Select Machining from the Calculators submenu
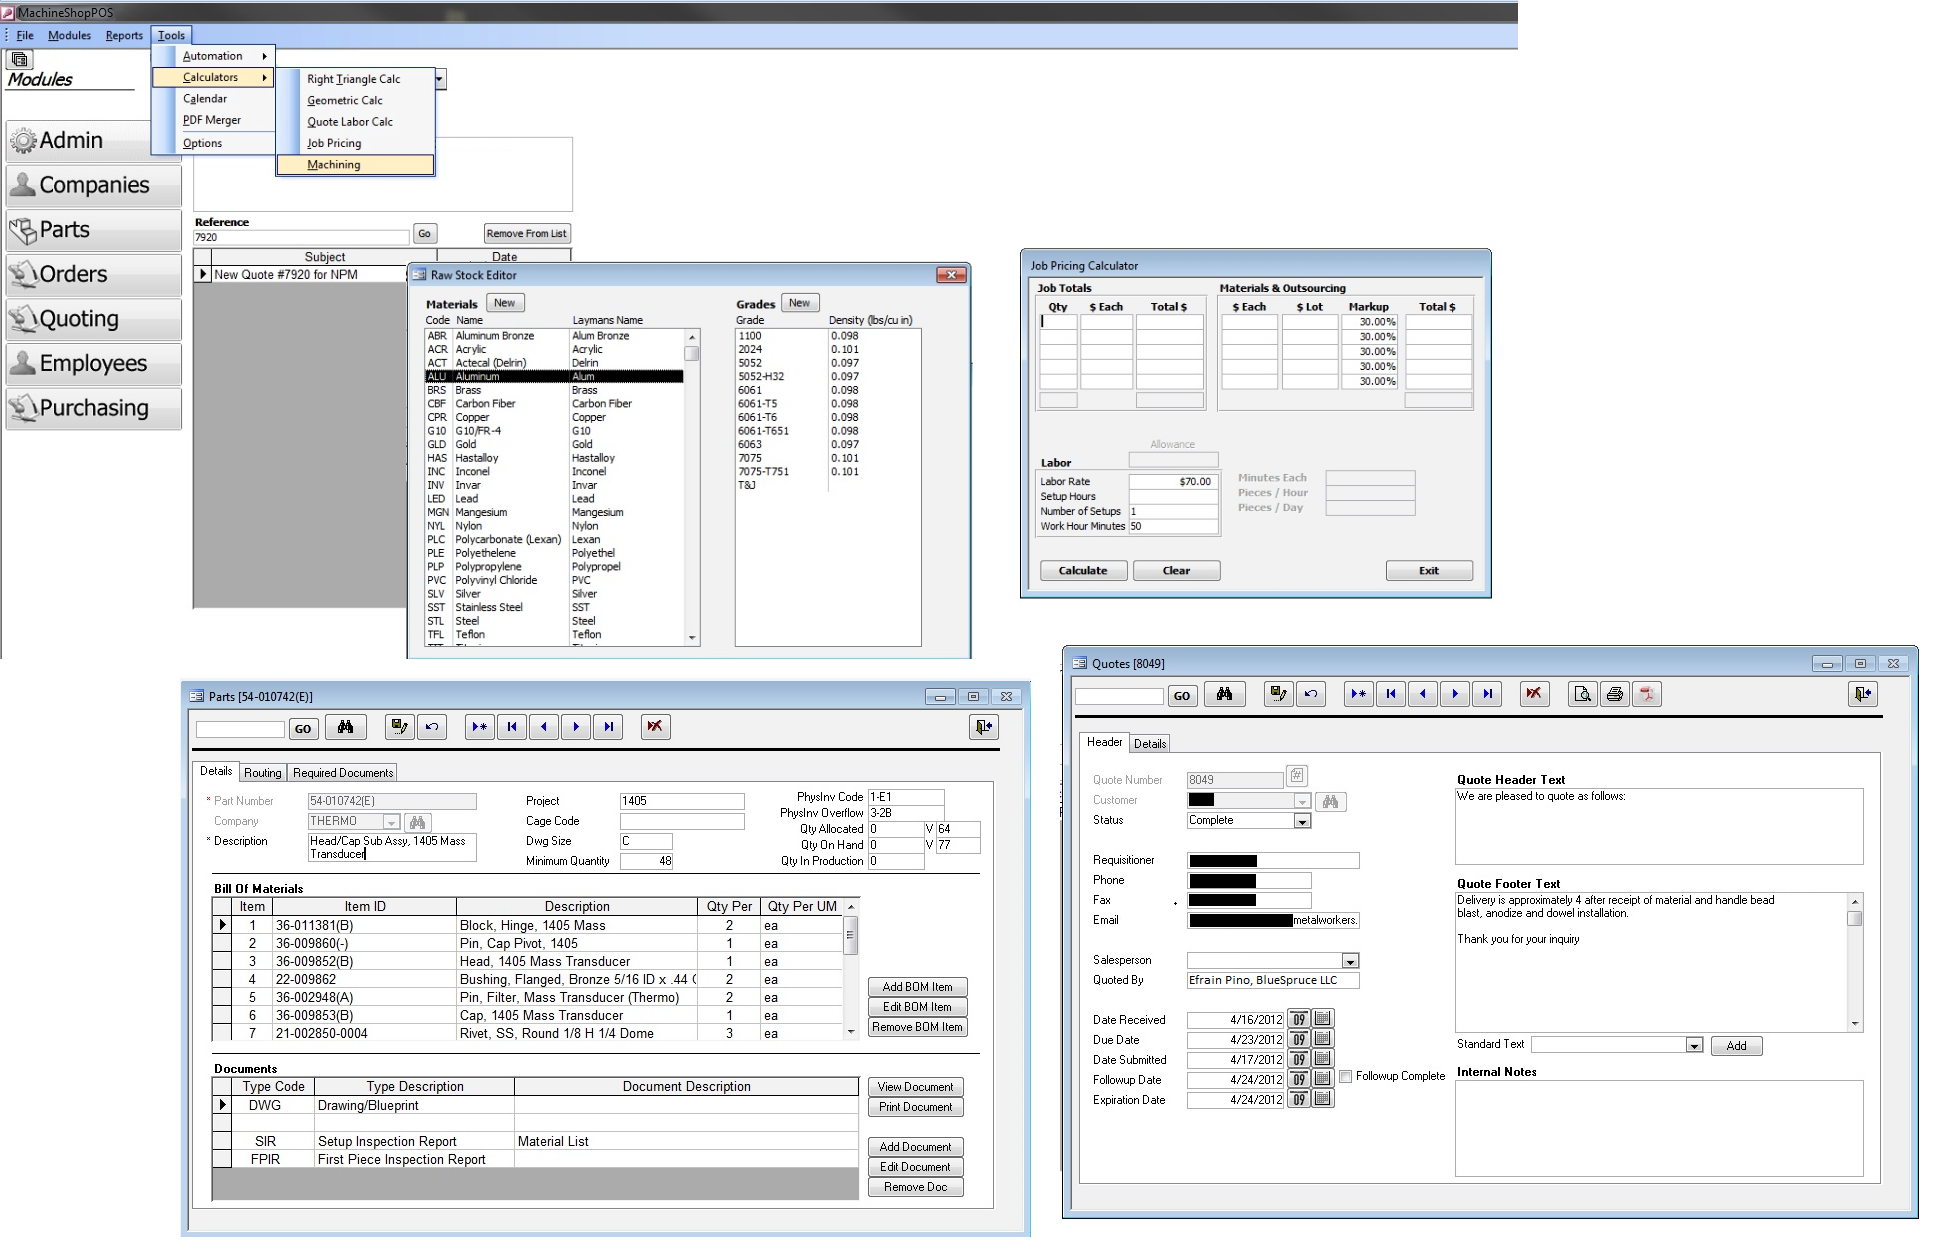Image resolution: width=1946 pixels, height=1256 pixels. click(x=334, y=164)
